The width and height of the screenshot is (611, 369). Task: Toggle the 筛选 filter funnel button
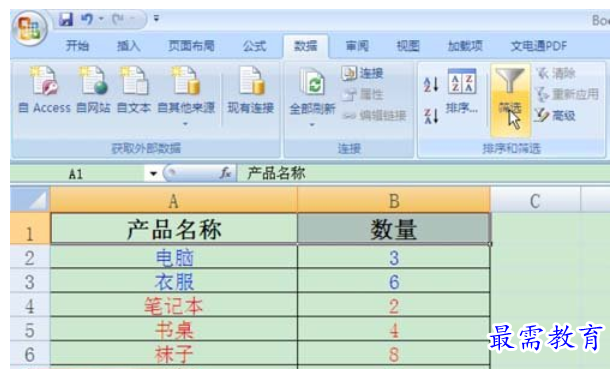click(510, 101)
